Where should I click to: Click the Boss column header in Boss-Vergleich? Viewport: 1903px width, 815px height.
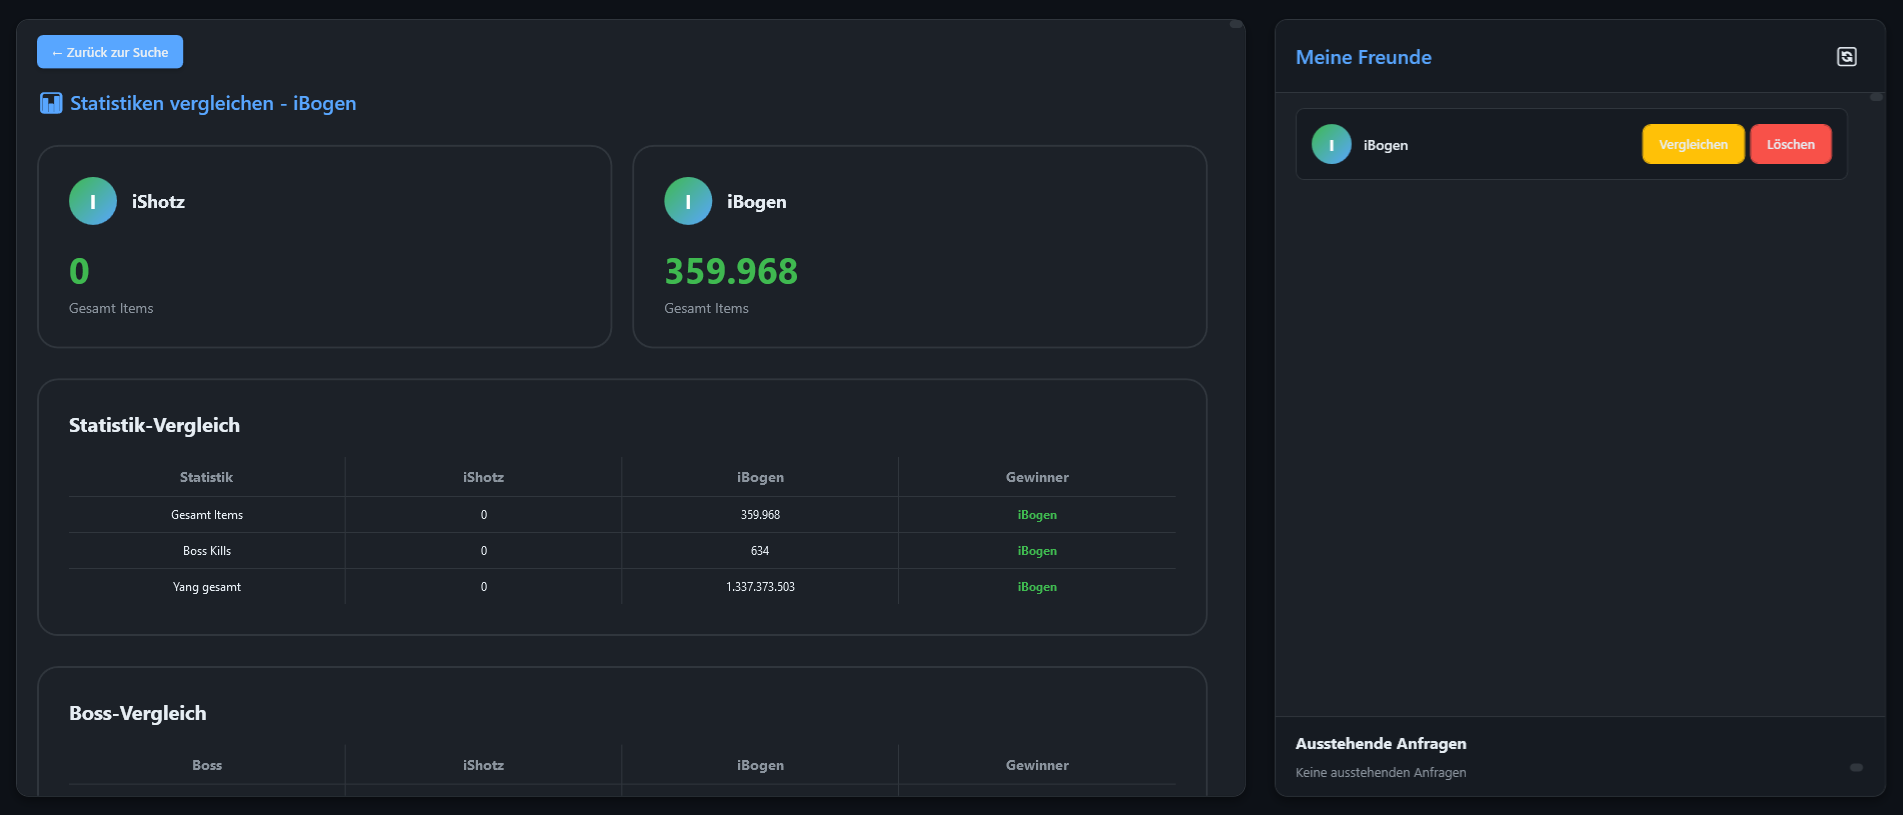pos(206,765)
